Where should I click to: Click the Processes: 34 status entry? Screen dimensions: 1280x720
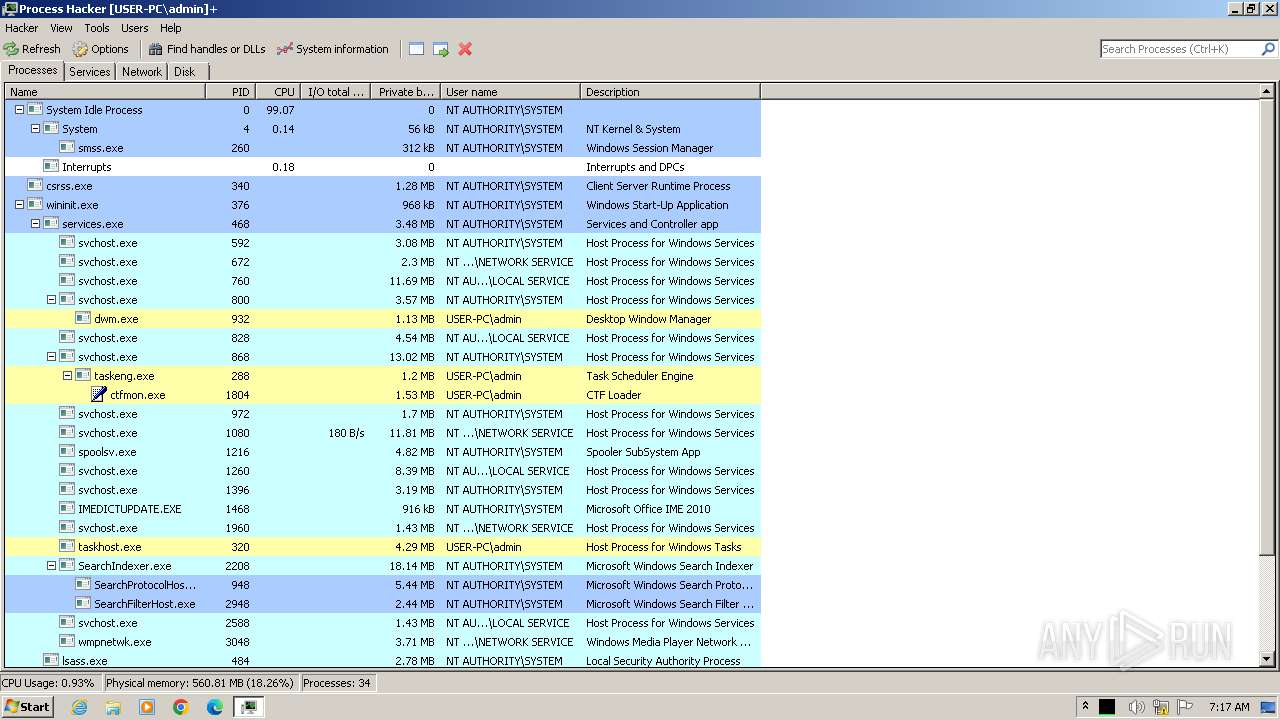pyautogui.click(x=337, y=683)
